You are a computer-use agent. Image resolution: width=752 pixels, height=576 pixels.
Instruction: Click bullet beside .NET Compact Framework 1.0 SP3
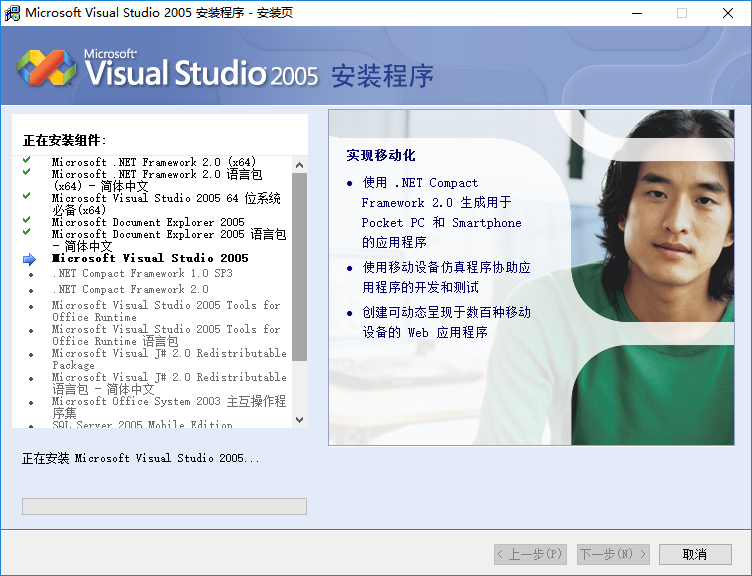(x=31, y=275)
